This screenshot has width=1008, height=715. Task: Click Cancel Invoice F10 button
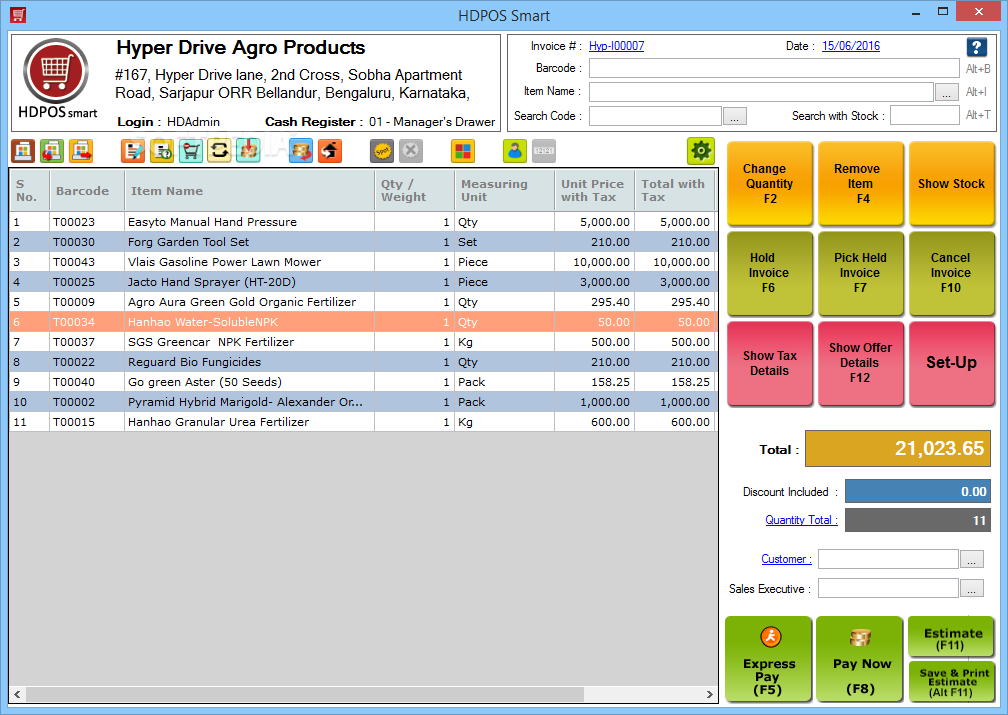pos(951,273)
